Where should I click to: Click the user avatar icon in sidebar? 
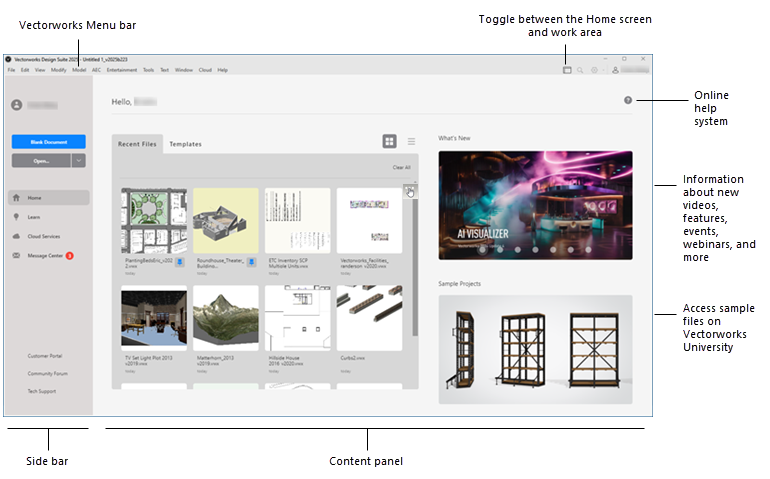point(16,105)
